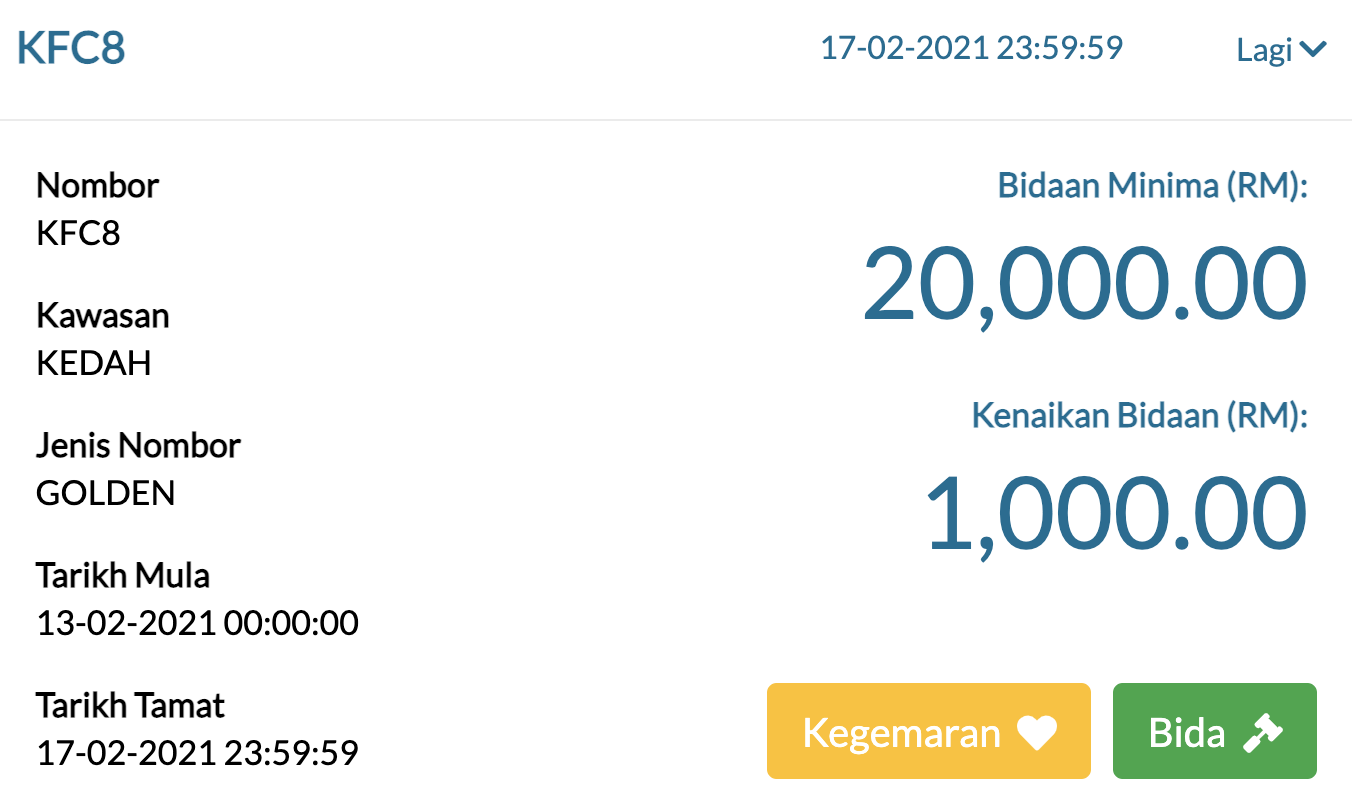Image resolution: width=1352 pixels, height=799 pixels.
Task: Click the header timestamp 17-02-2021 23:59:59
Action: click(971, 48)
